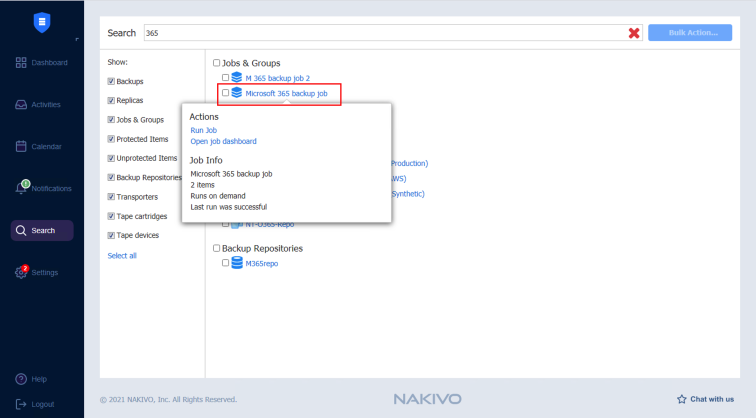Select the Microsoft 365 backup job checkbox
756x418 pixels.
226,93
